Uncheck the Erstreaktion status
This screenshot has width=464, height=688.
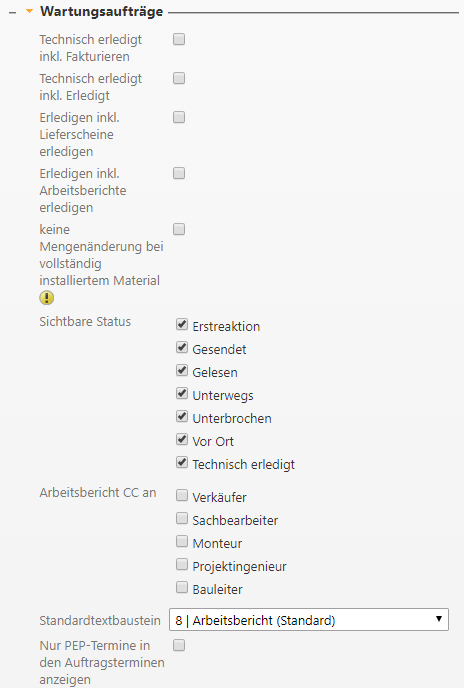(x=182, y=325)
